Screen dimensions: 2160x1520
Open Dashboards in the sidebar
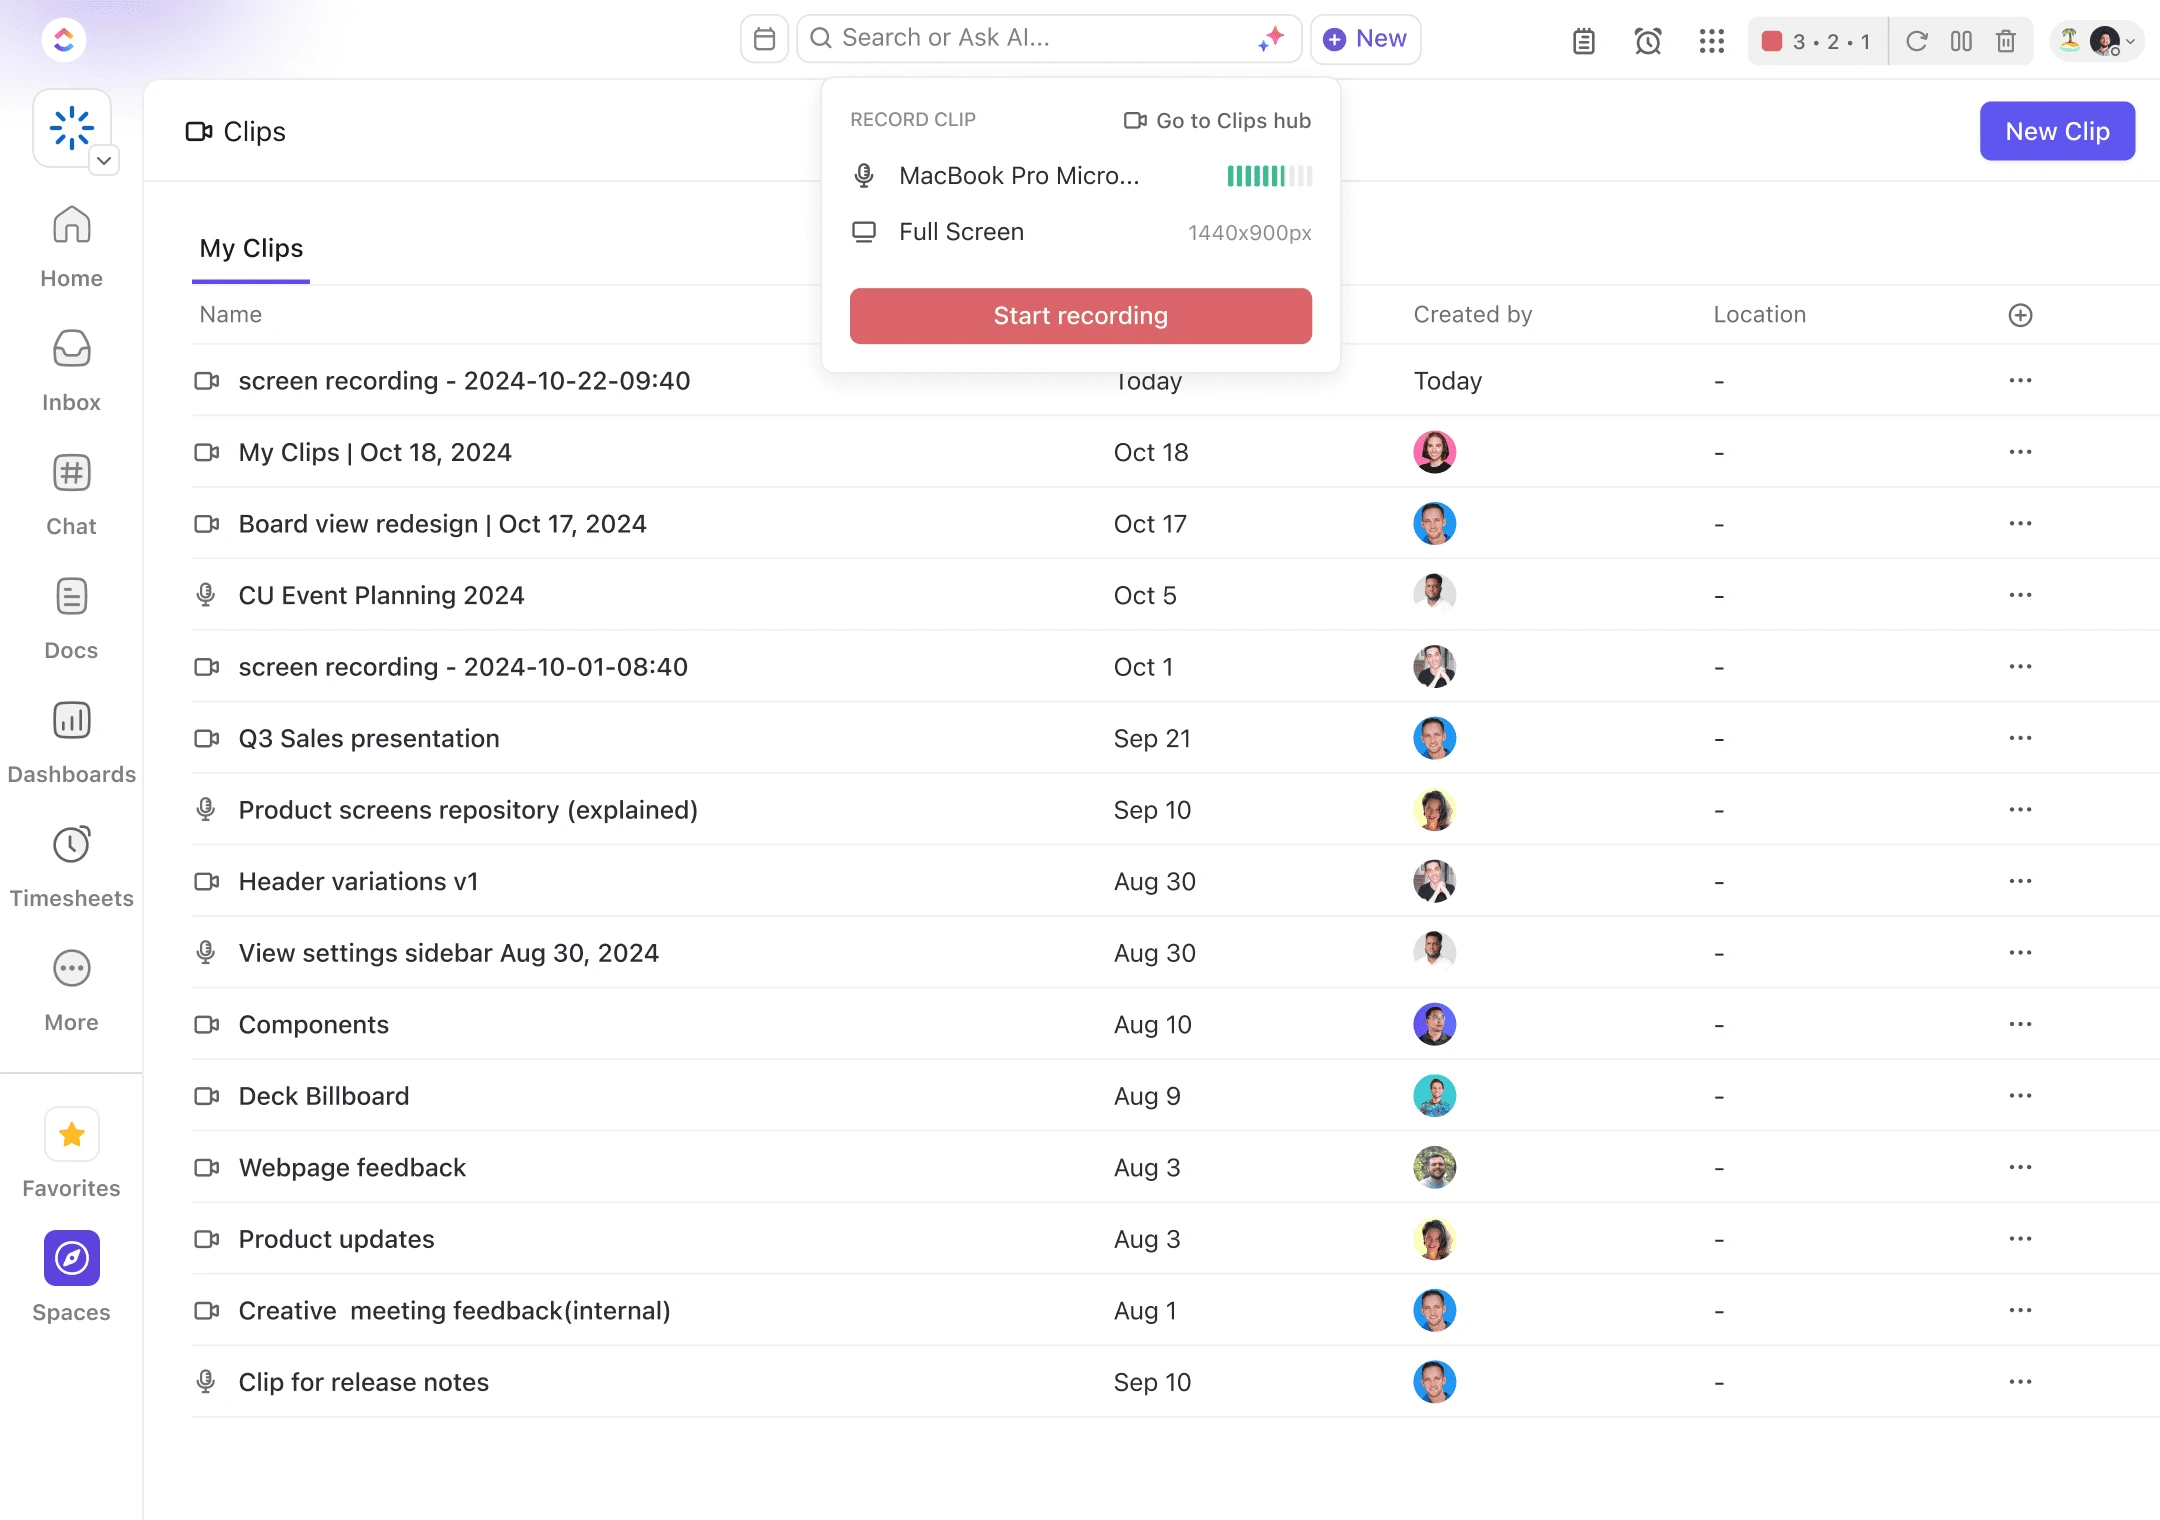pos(71,721)
